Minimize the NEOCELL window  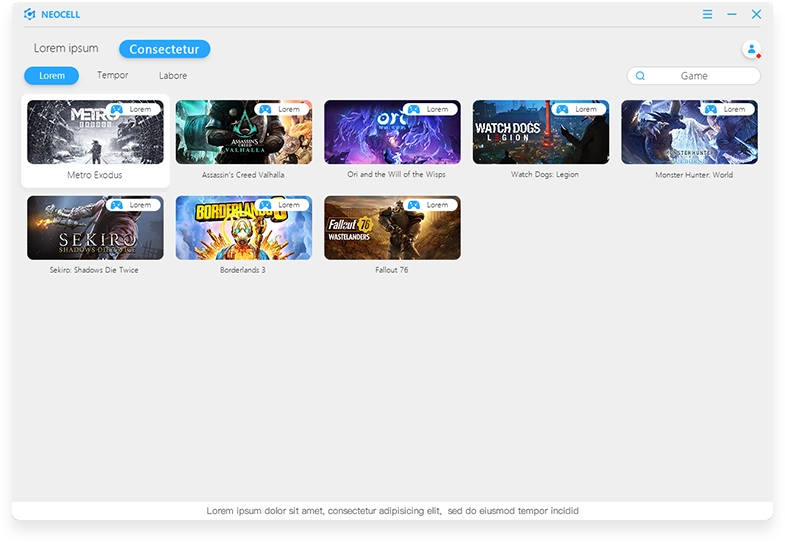732,14
